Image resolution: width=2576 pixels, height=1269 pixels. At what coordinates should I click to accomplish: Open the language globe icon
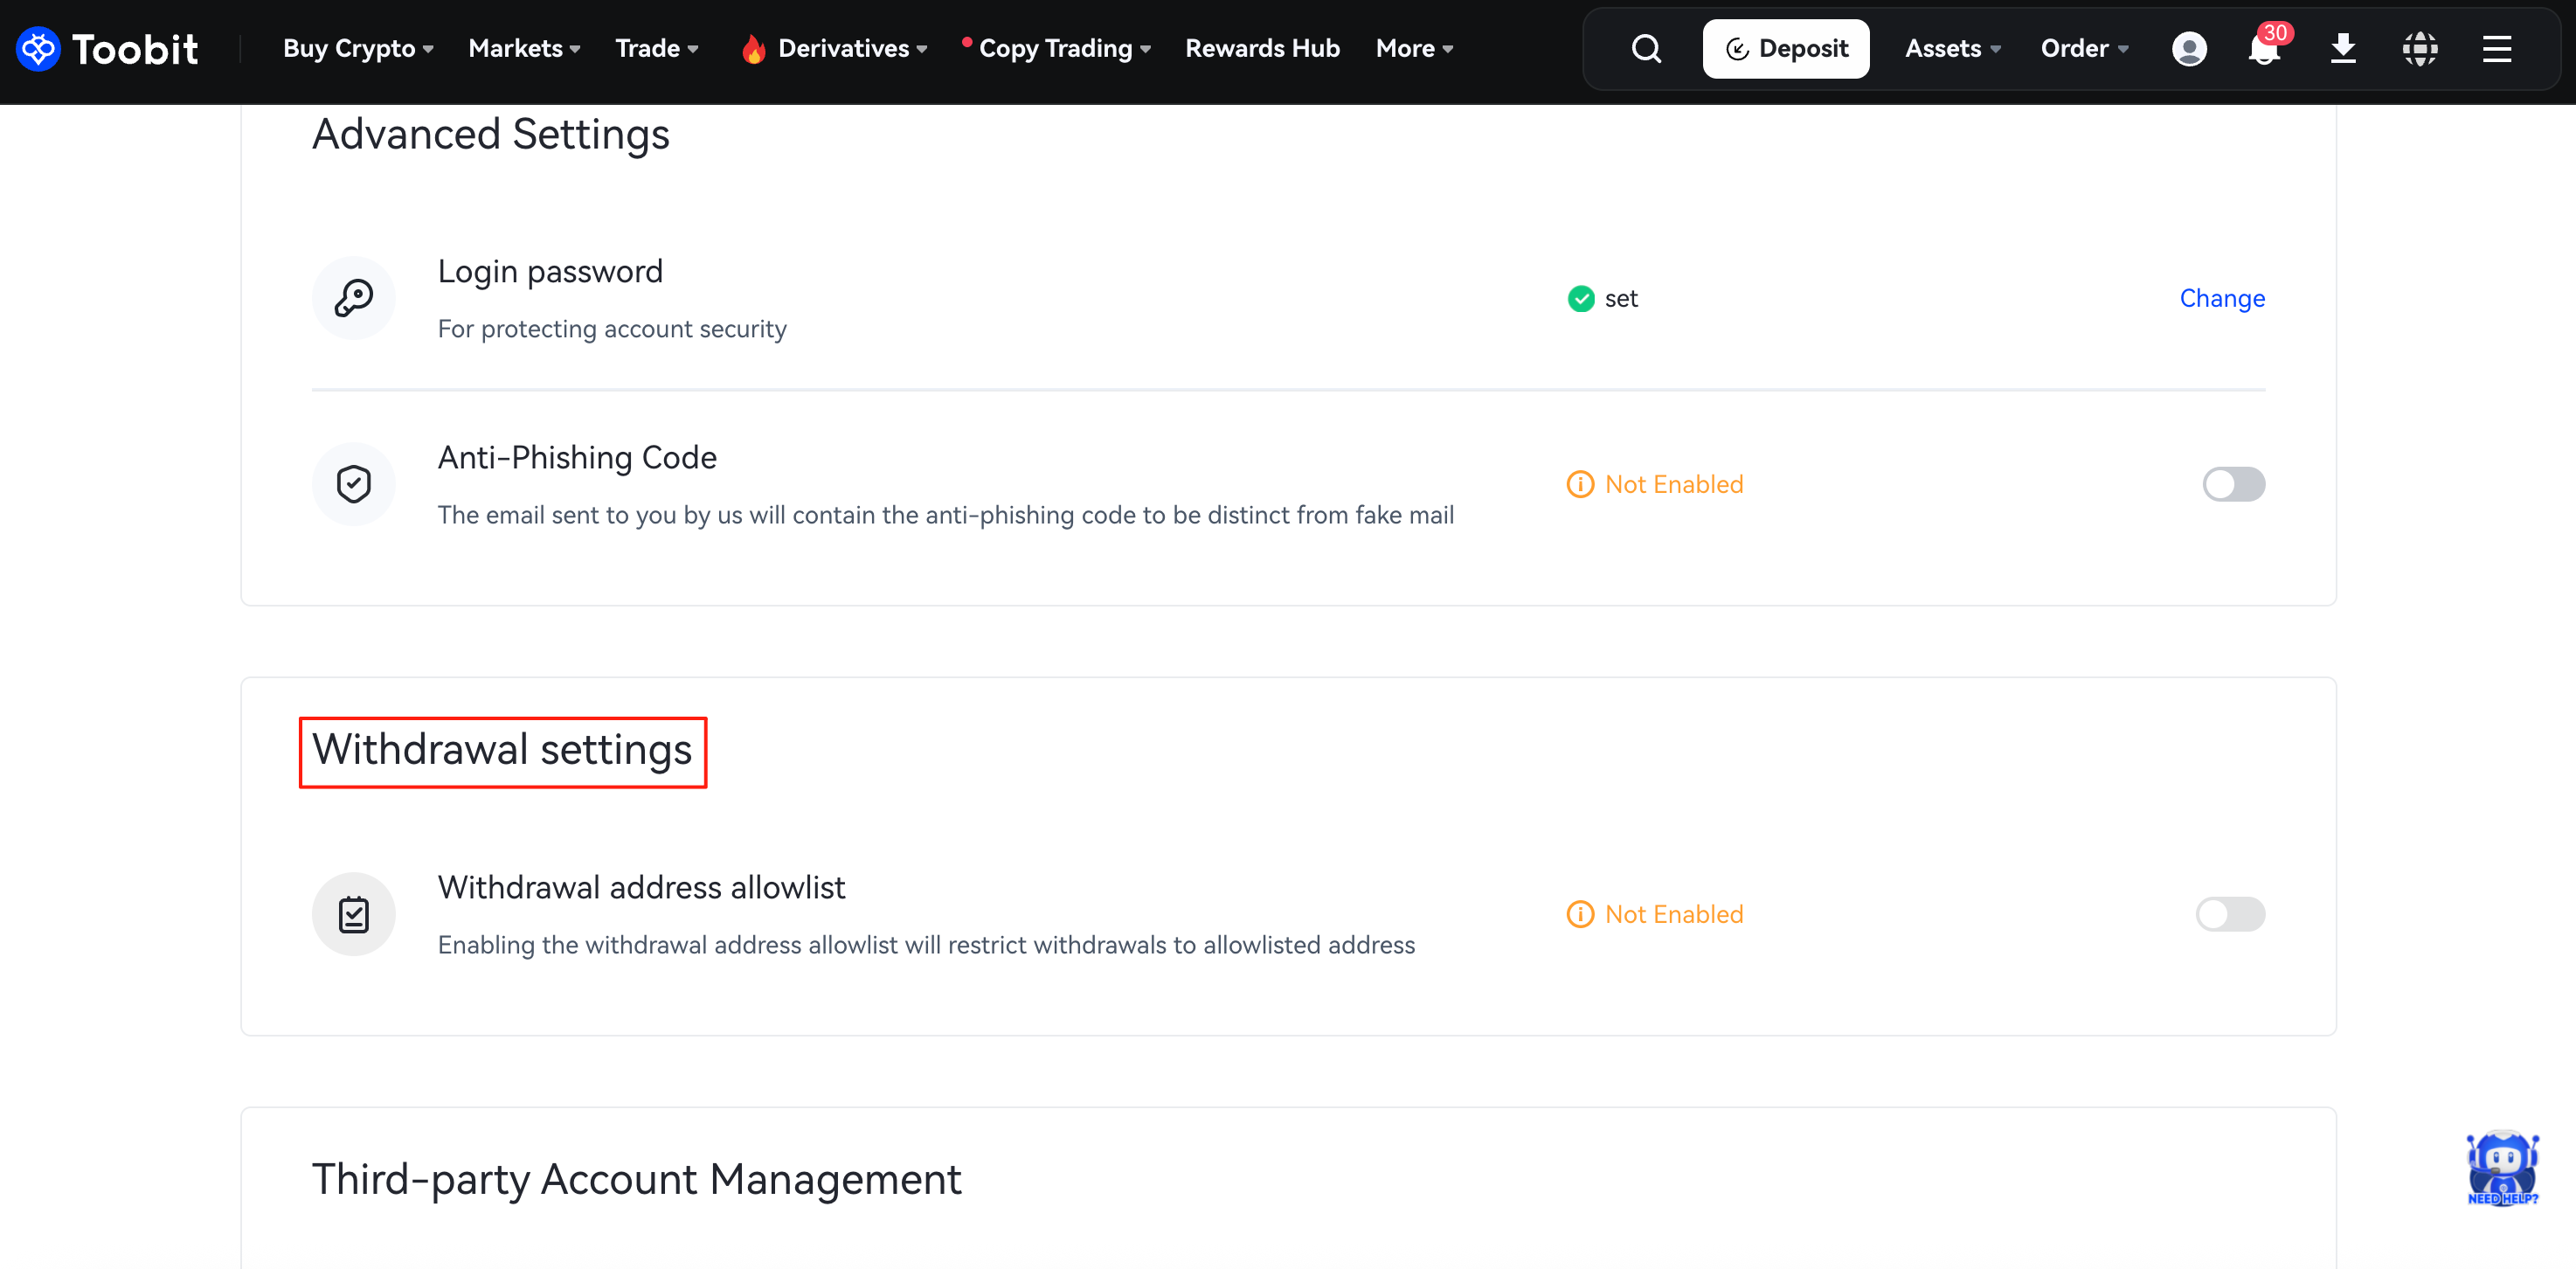pyautogui.click(x=2419, y=48)
